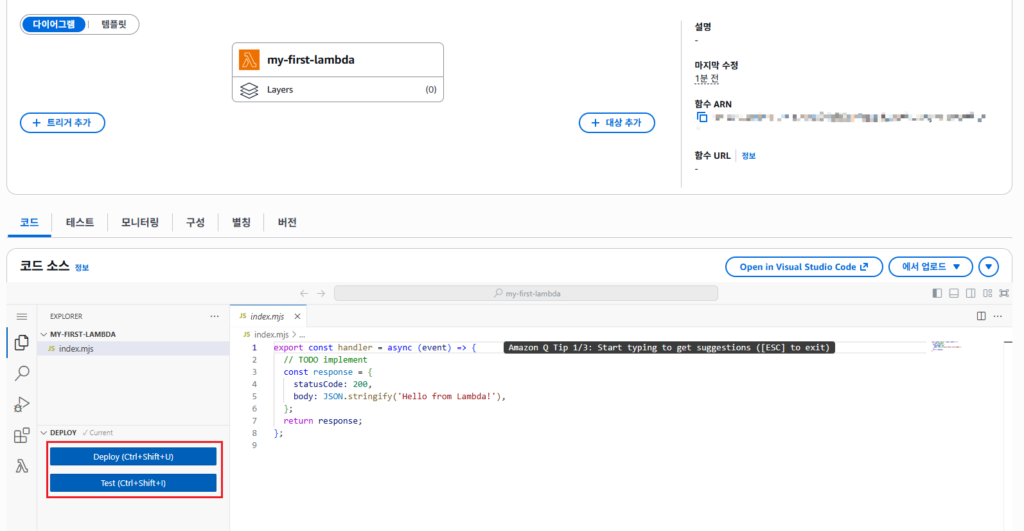
Task: Open the 버전 tab
Action: click(x=287, y=223)
